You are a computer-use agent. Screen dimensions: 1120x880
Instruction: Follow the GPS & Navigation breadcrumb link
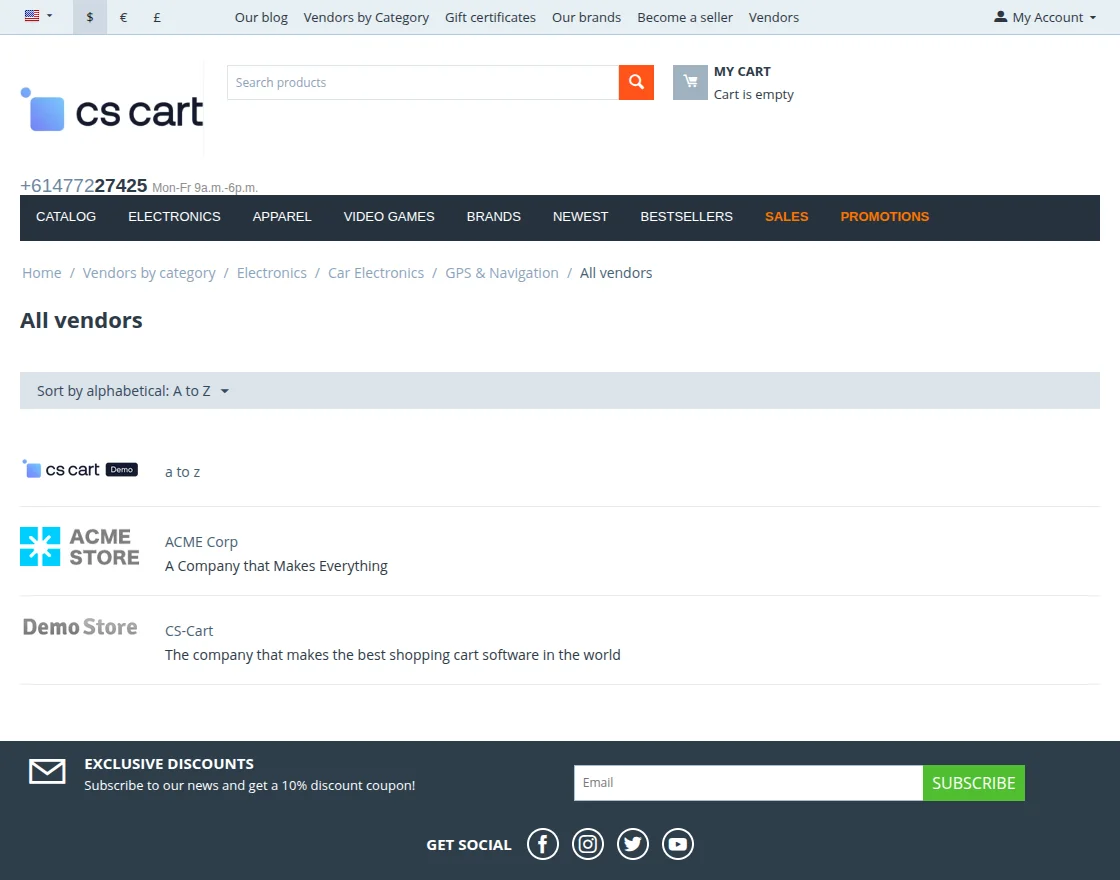(501, 272)
